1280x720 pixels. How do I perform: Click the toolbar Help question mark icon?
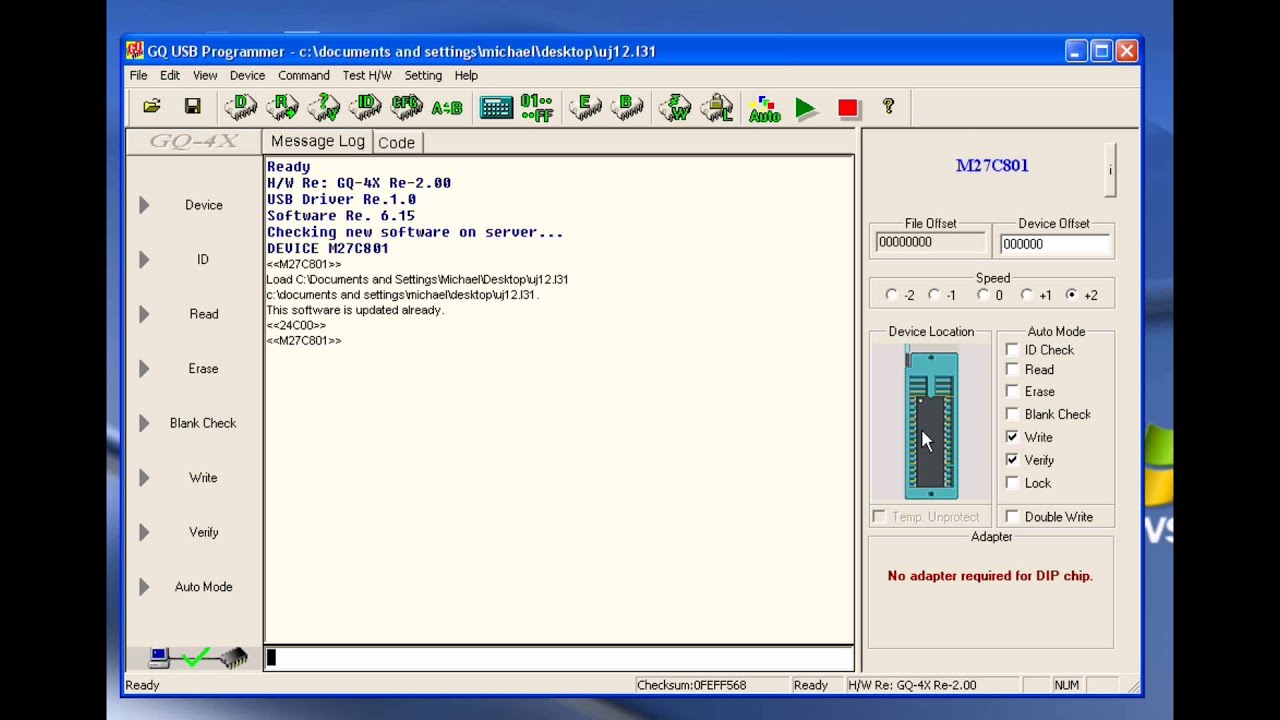point(888,107)
